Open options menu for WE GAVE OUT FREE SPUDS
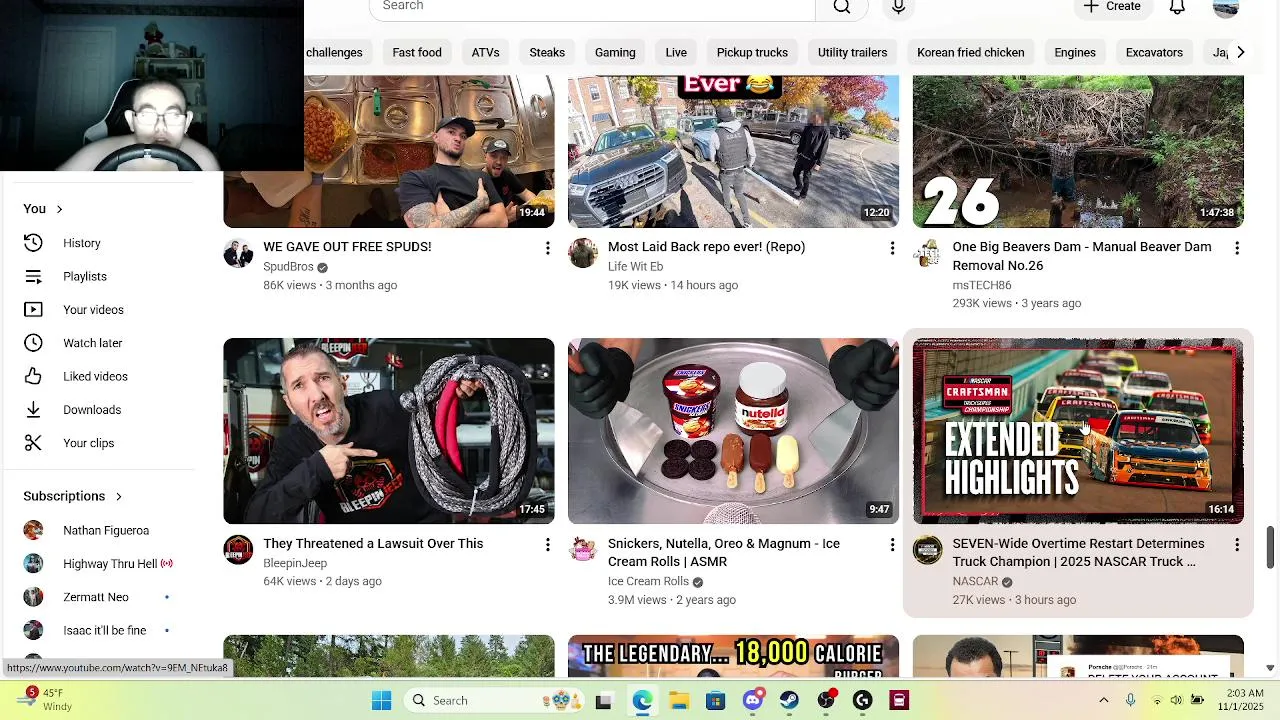The height and width of the screenshot is (720, 1280). pyautogui.click(x=547, y=248)
